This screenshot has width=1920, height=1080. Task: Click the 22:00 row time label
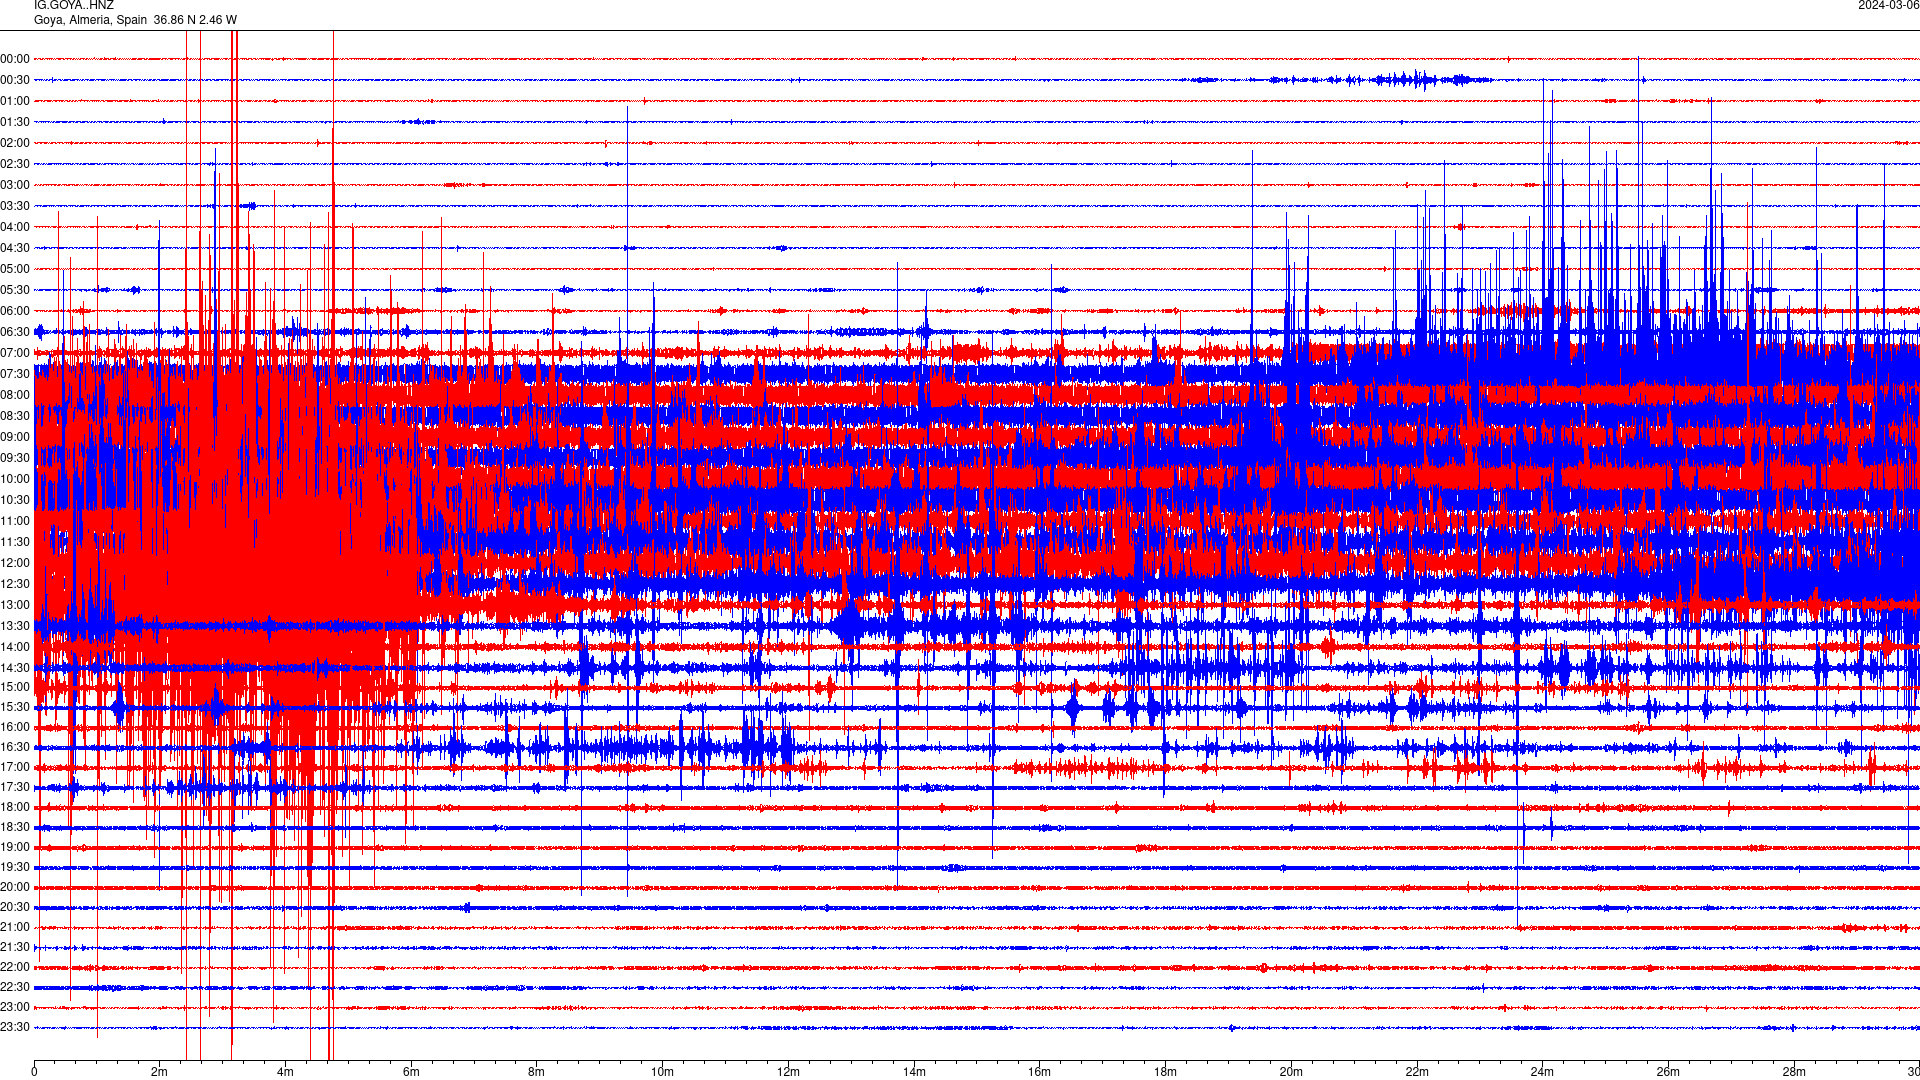pyautogui.click(x=15, y=967)
